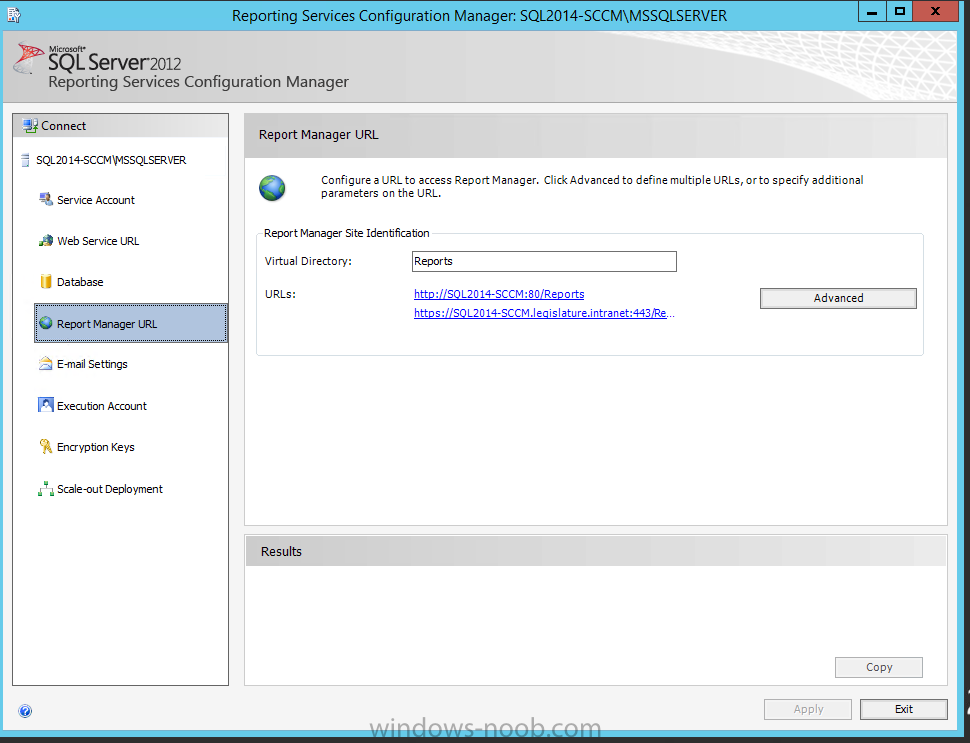970x743 pixels.
Task: Click the Connect computers icon
Action: click(30, 126)
